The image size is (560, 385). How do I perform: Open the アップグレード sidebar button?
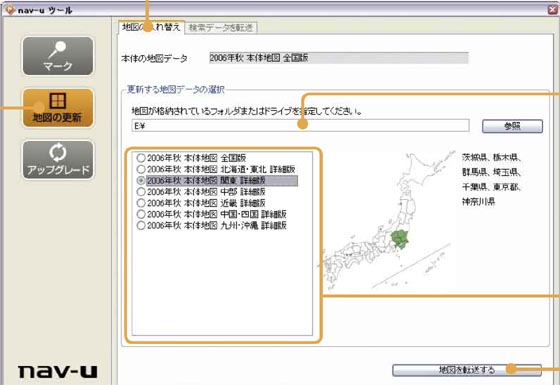(x=58, y=160)
